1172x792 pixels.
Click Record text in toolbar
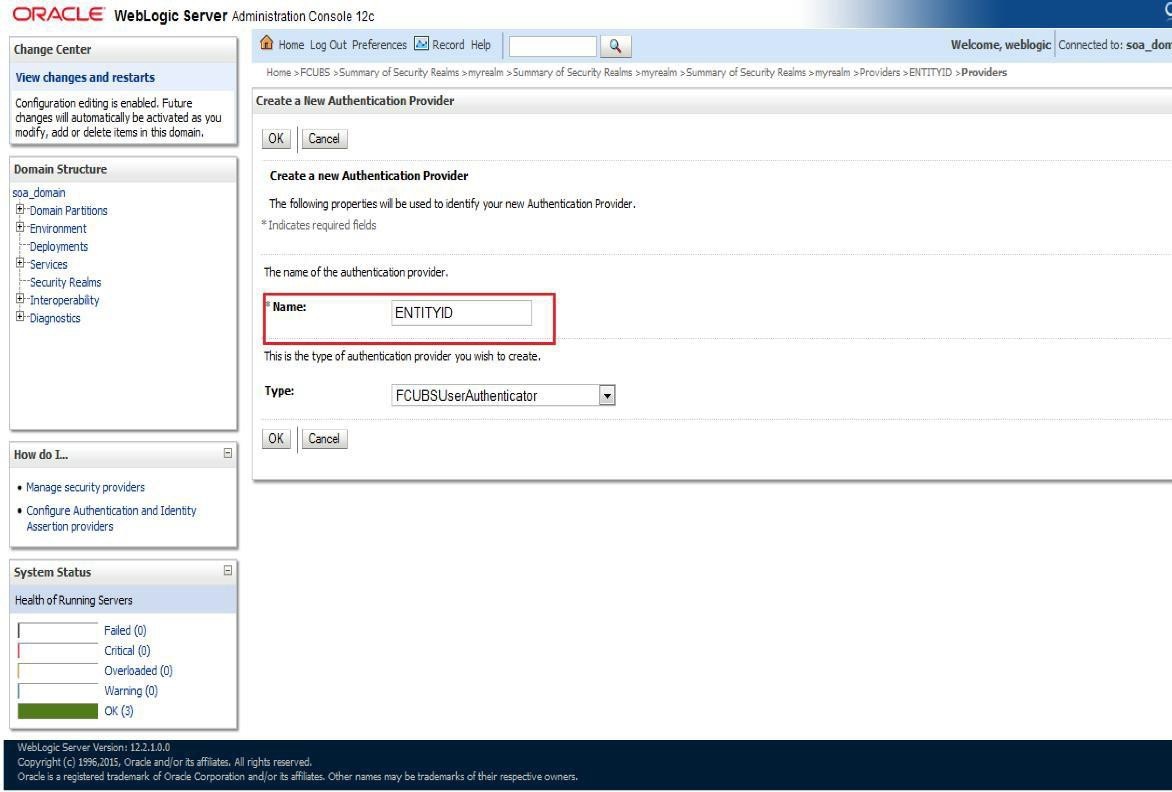click(448, 45)
